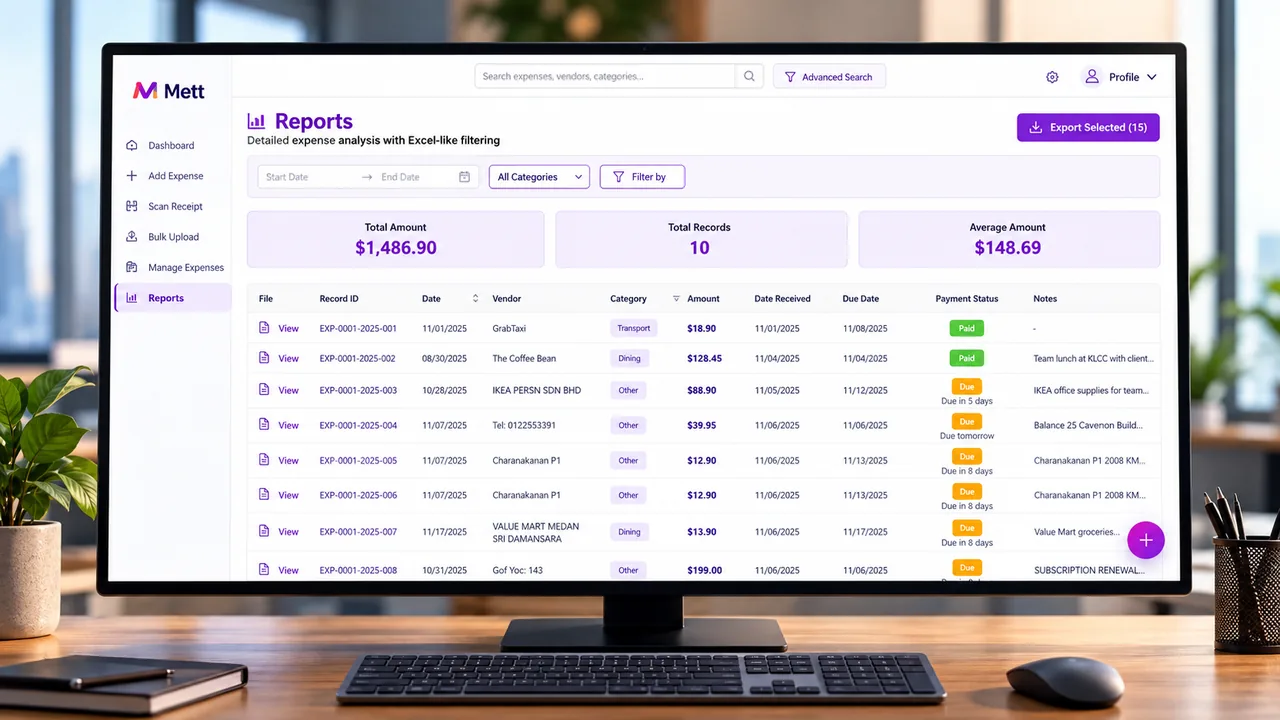Click the Due Date column header

click(860, 298)
